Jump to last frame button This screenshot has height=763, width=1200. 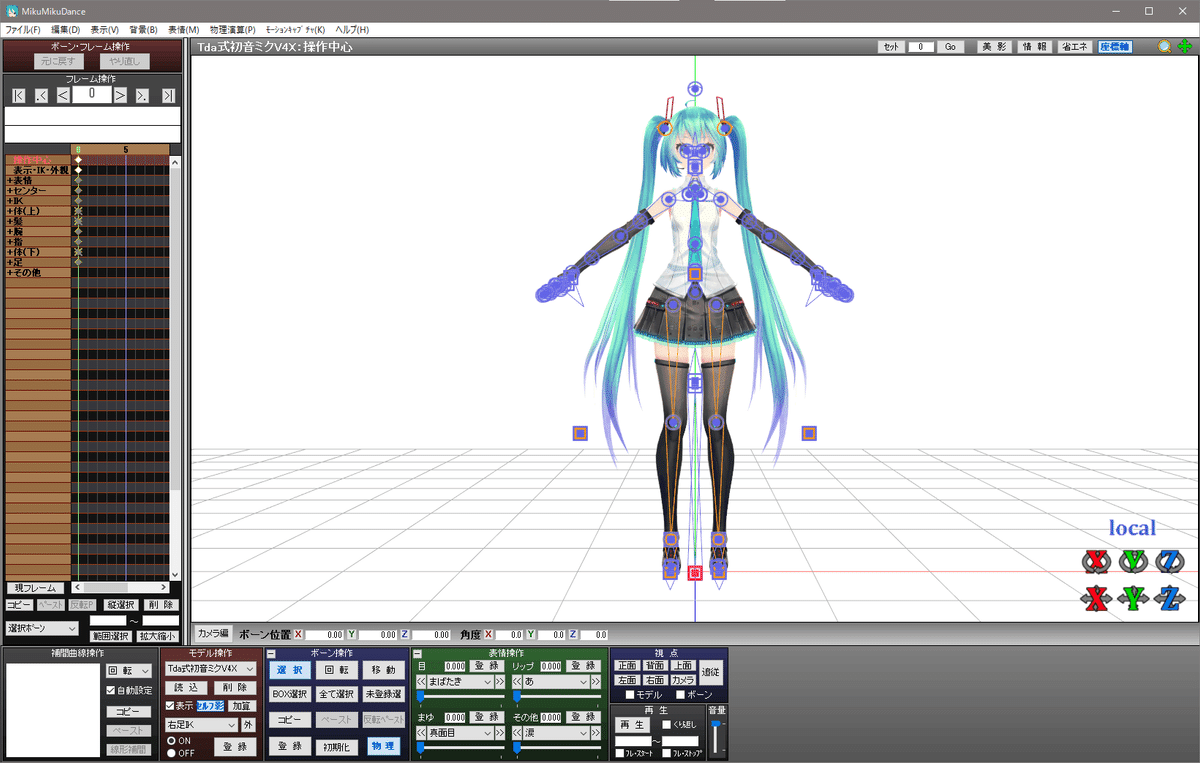point(168,95)
